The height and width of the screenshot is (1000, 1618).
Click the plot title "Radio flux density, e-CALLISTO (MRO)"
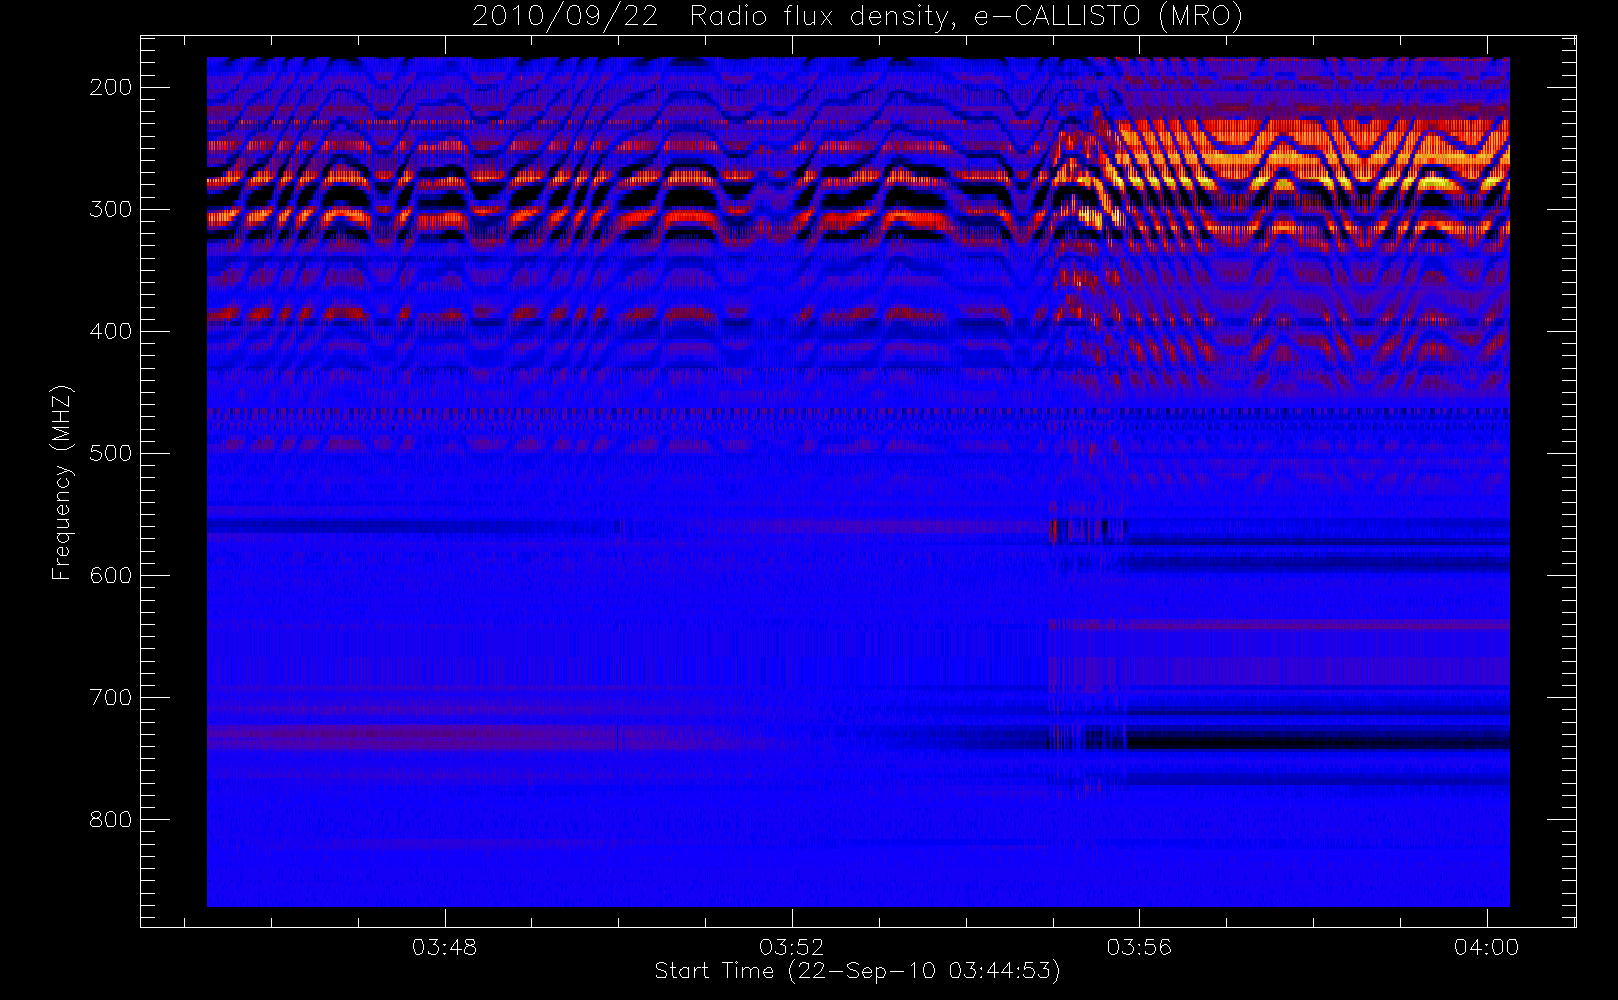coord(966,17)
